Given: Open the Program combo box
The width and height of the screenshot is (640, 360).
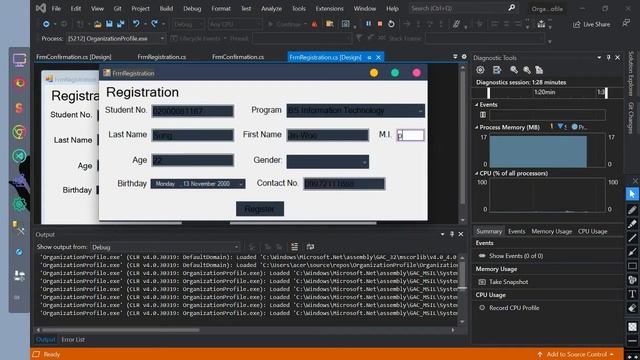Looking at the screenshot, I should coord(356,111).
